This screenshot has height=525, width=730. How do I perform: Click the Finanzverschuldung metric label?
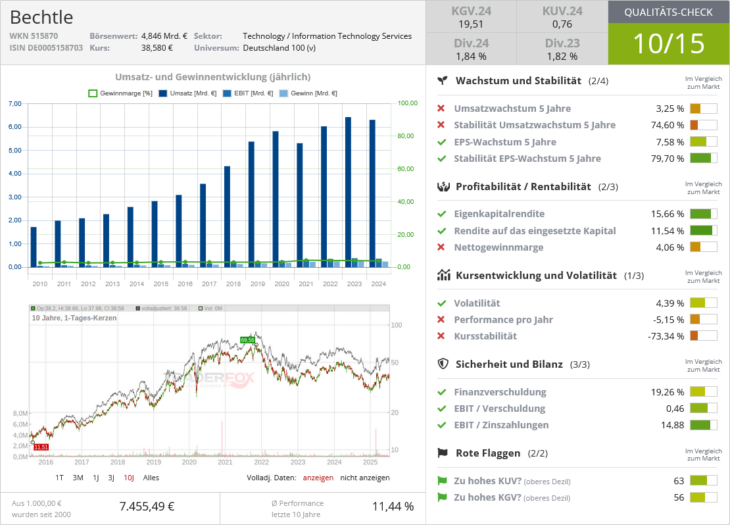500,392
